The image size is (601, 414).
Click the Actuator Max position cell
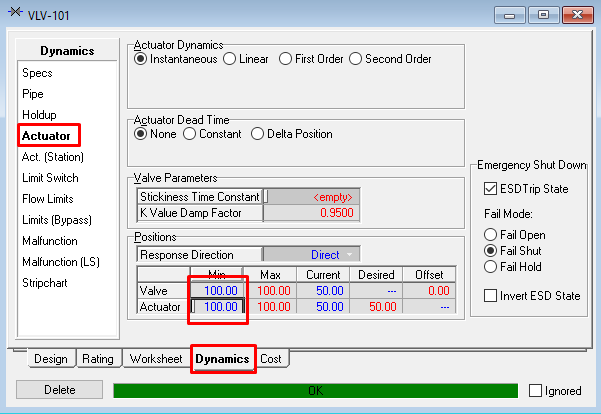coord(270,307)
